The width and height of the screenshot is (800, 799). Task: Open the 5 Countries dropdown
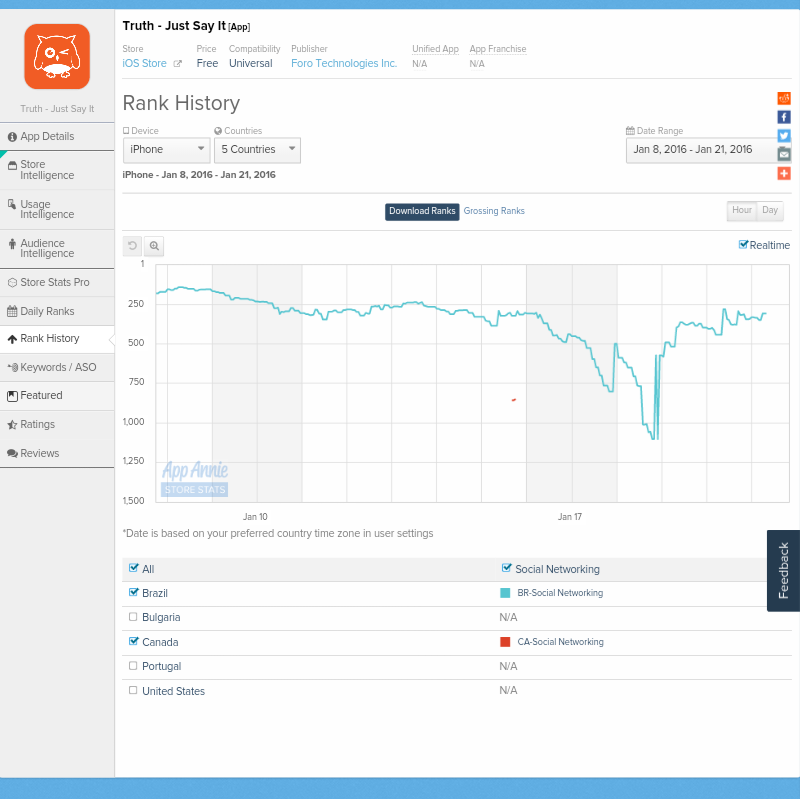click(258, 150)
